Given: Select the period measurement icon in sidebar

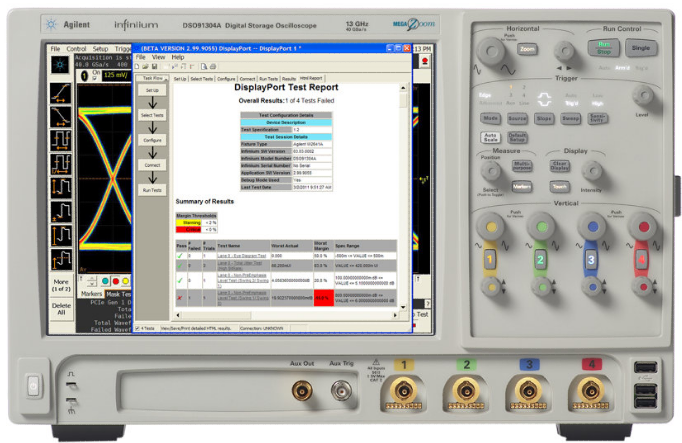Looking at the screenshot, I should point(61,140).
